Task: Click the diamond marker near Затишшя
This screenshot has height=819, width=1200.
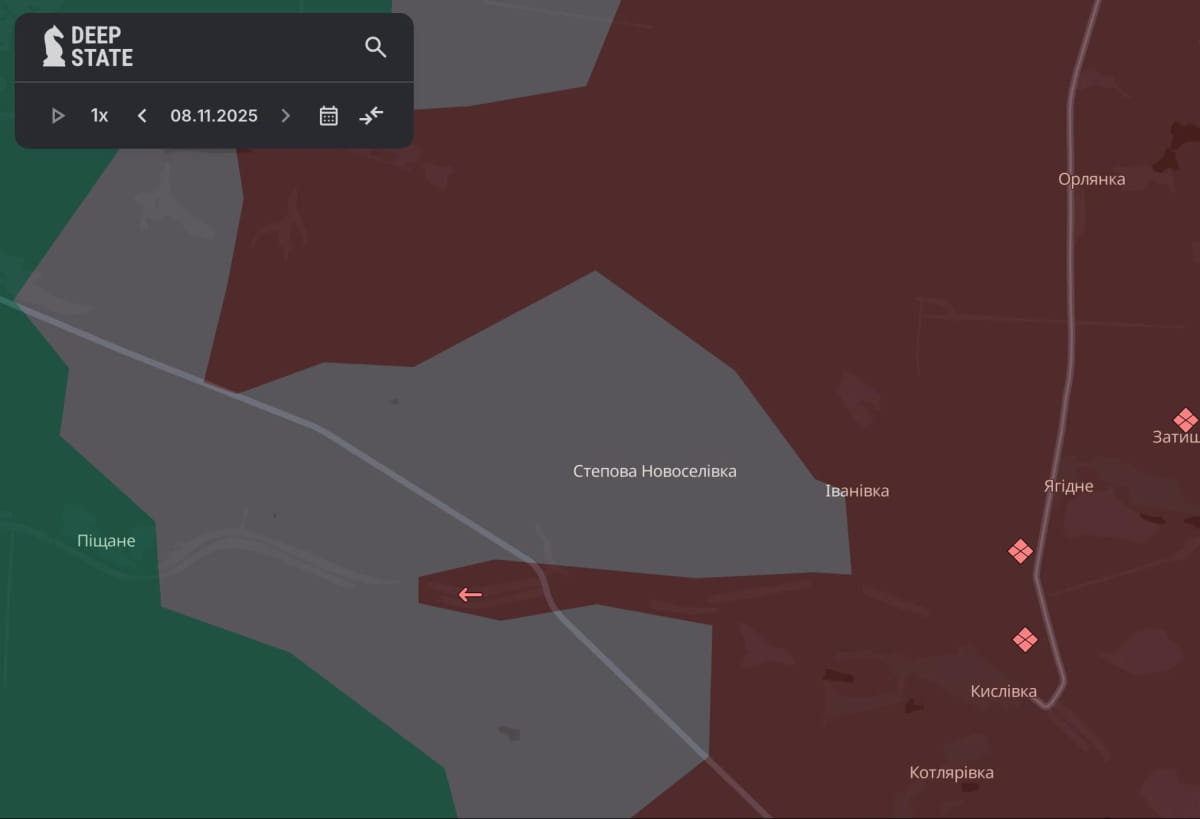Action: (1185, 420)
